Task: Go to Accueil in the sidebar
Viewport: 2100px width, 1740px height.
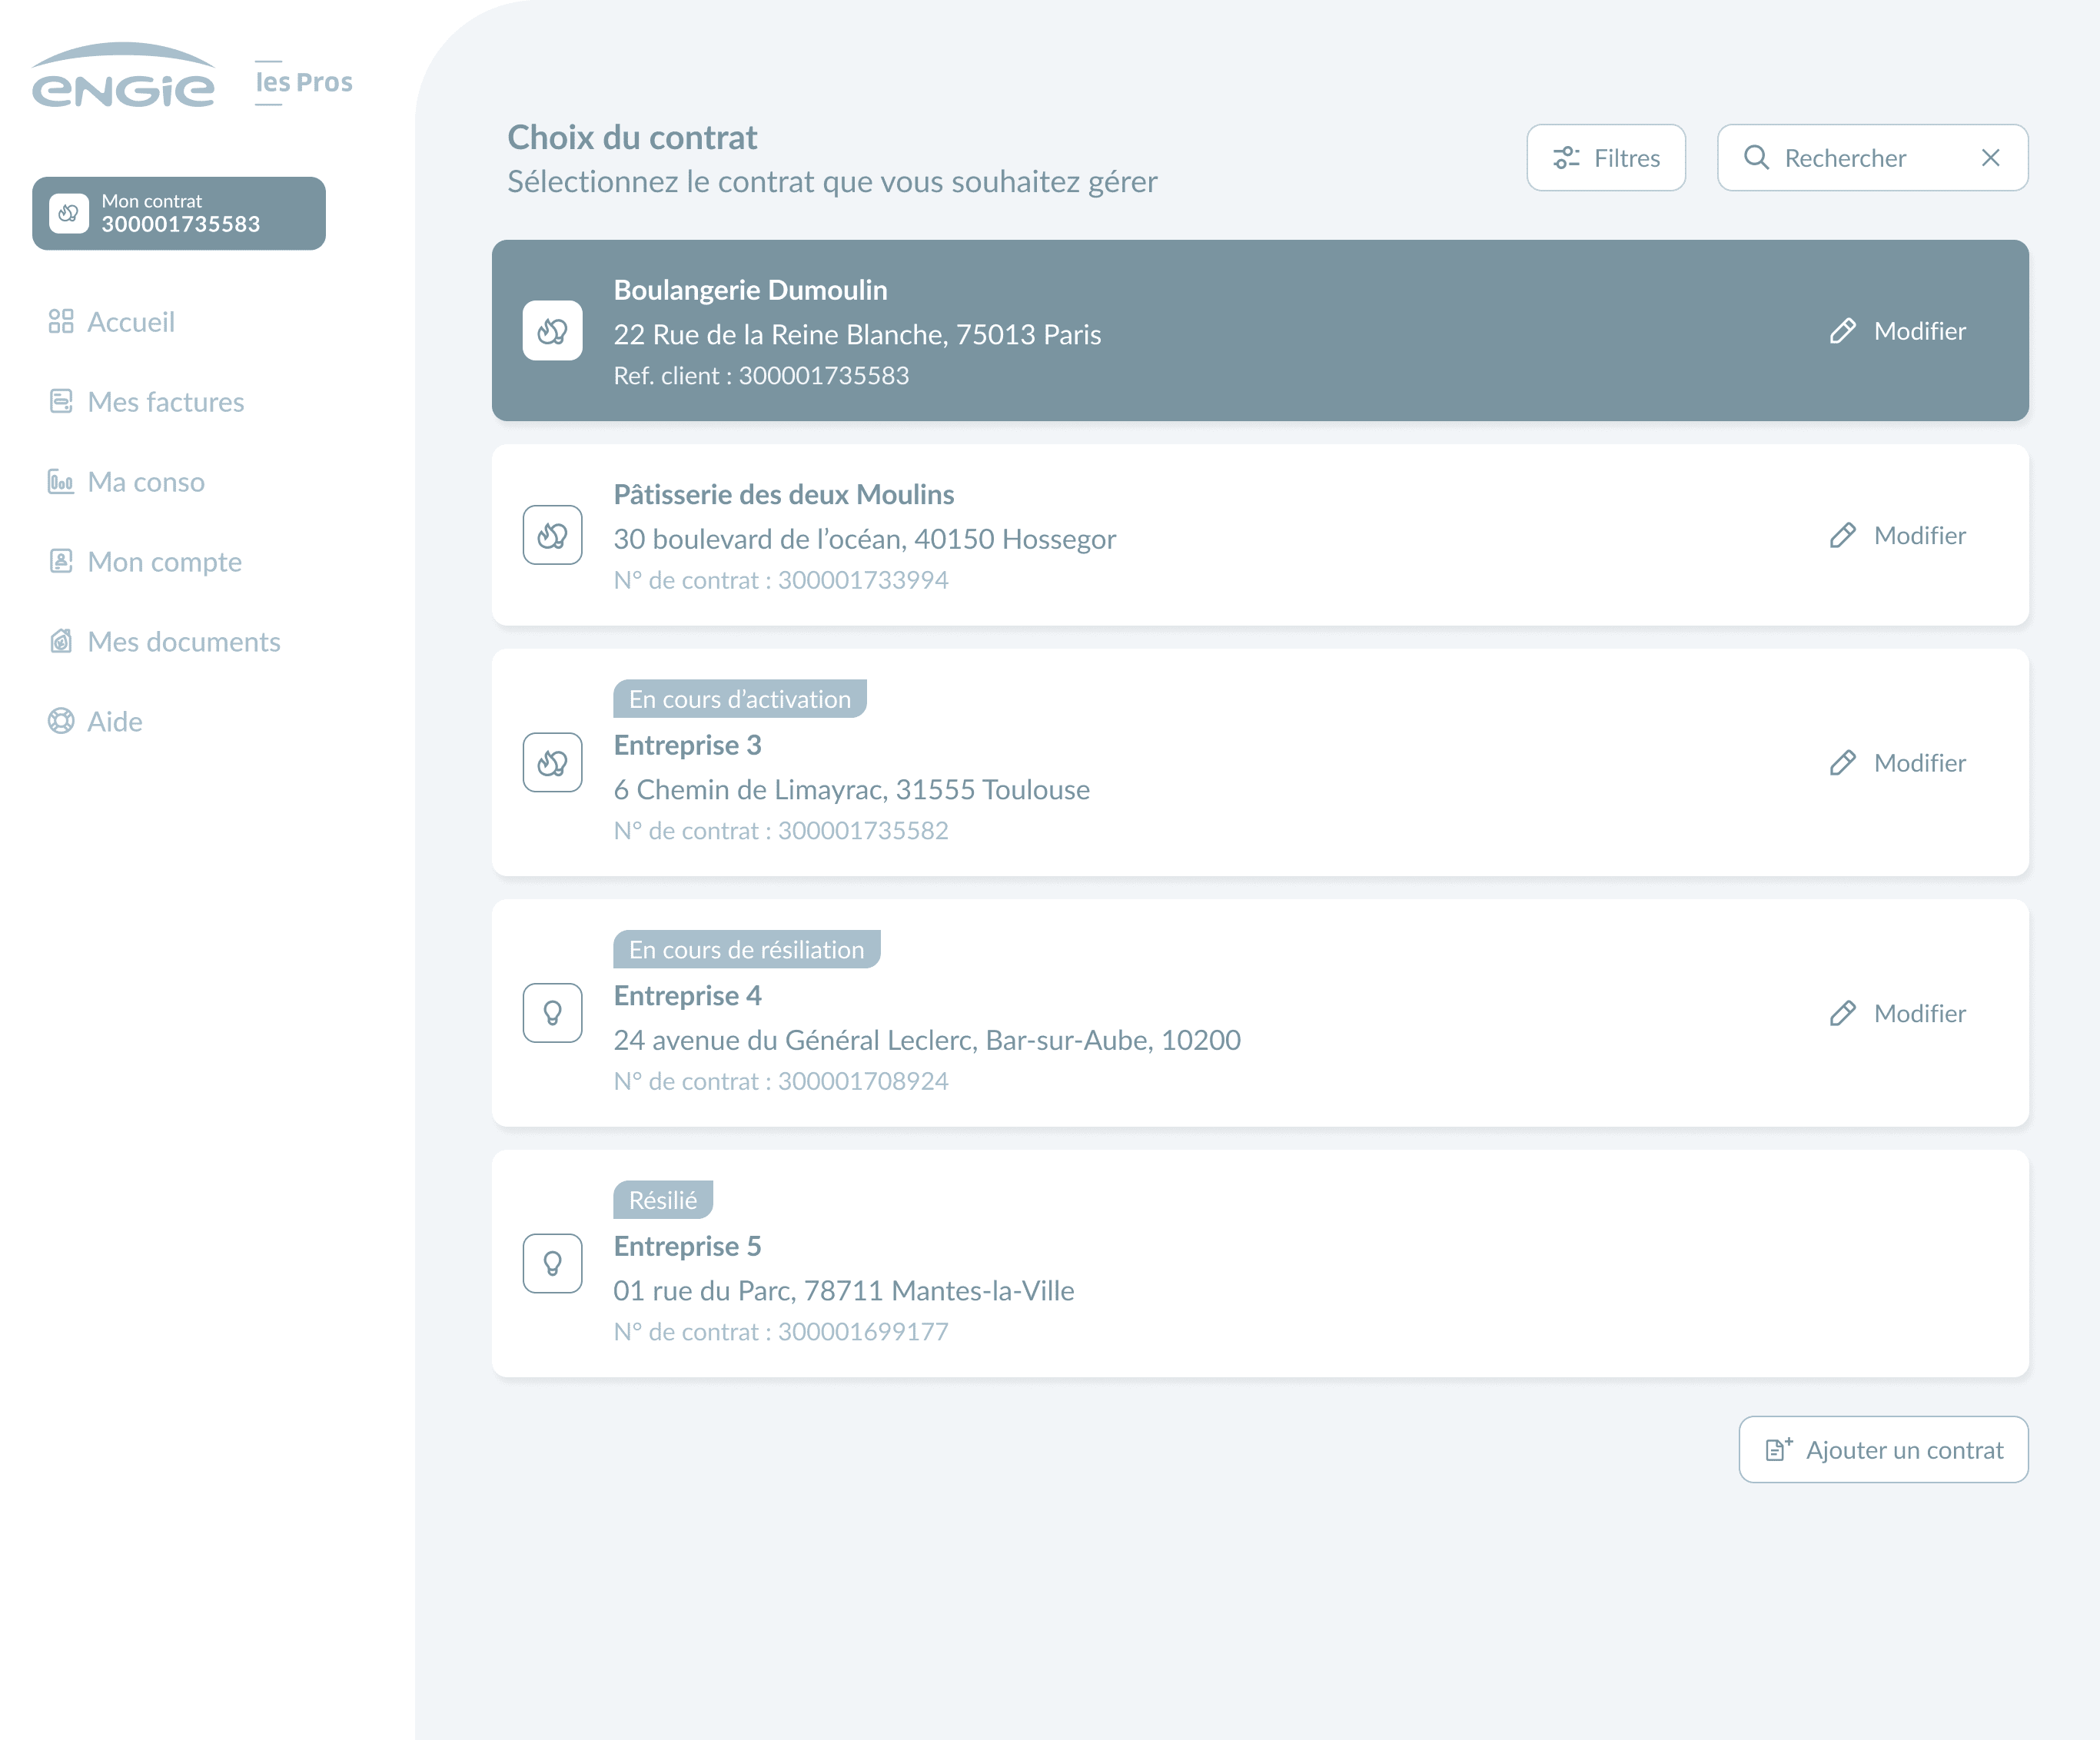Action: click(130, 322)
